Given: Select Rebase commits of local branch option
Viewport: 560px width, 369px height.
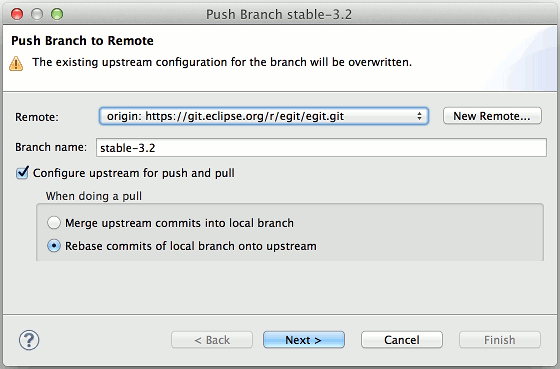Looking at the screenshot, I should pyautogui.click(x=54, y=246).
